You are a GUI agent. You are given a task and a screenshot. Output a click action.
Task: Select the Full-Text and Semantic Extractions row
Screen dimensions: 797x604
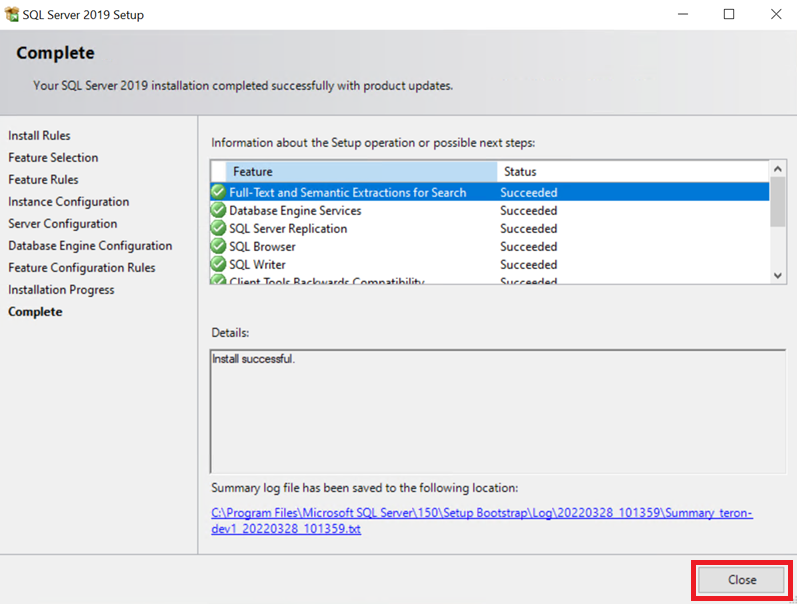[347, 193]
